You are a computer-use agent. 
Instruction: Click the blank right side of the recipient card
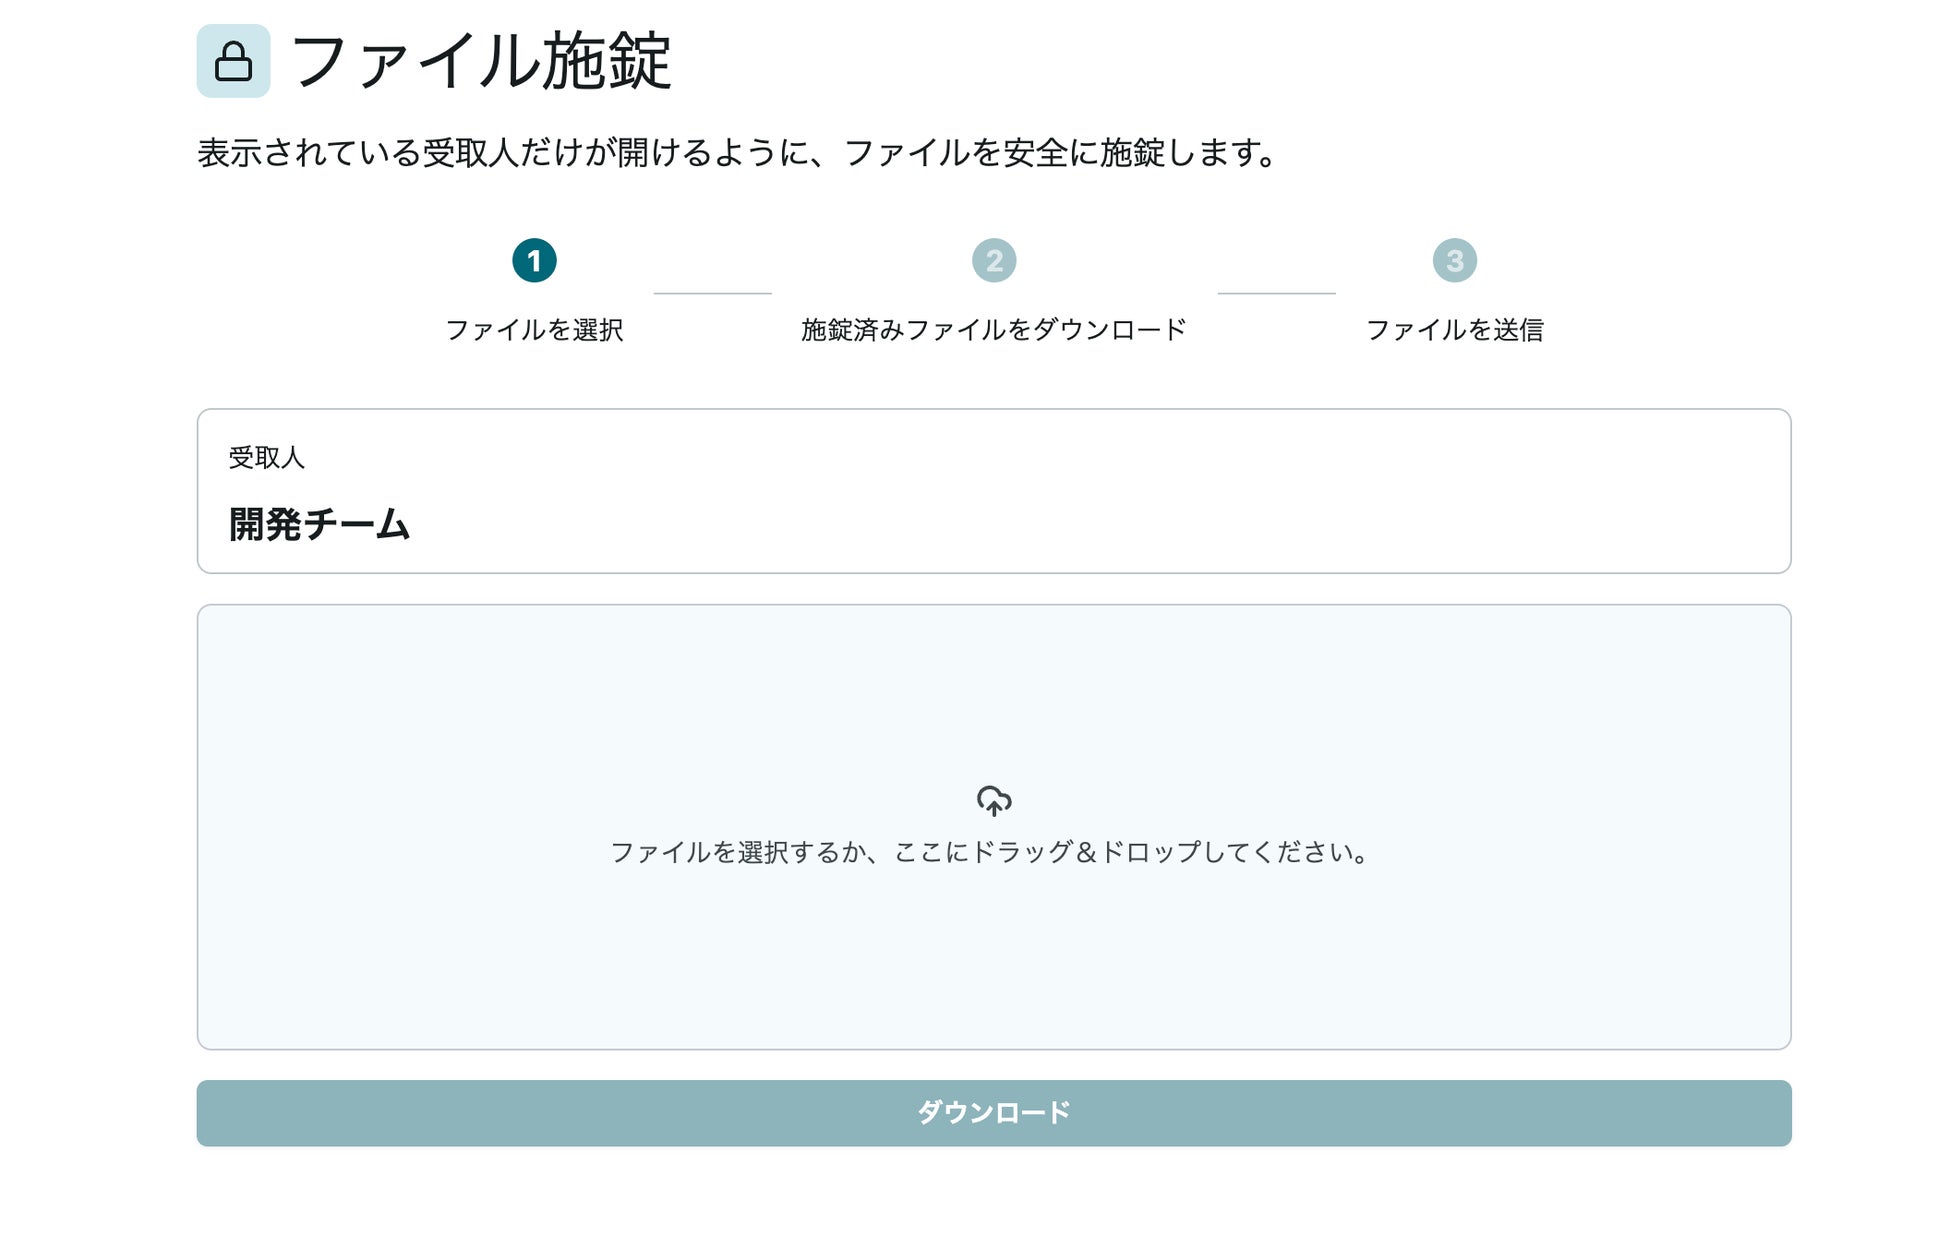point(1400,492)
